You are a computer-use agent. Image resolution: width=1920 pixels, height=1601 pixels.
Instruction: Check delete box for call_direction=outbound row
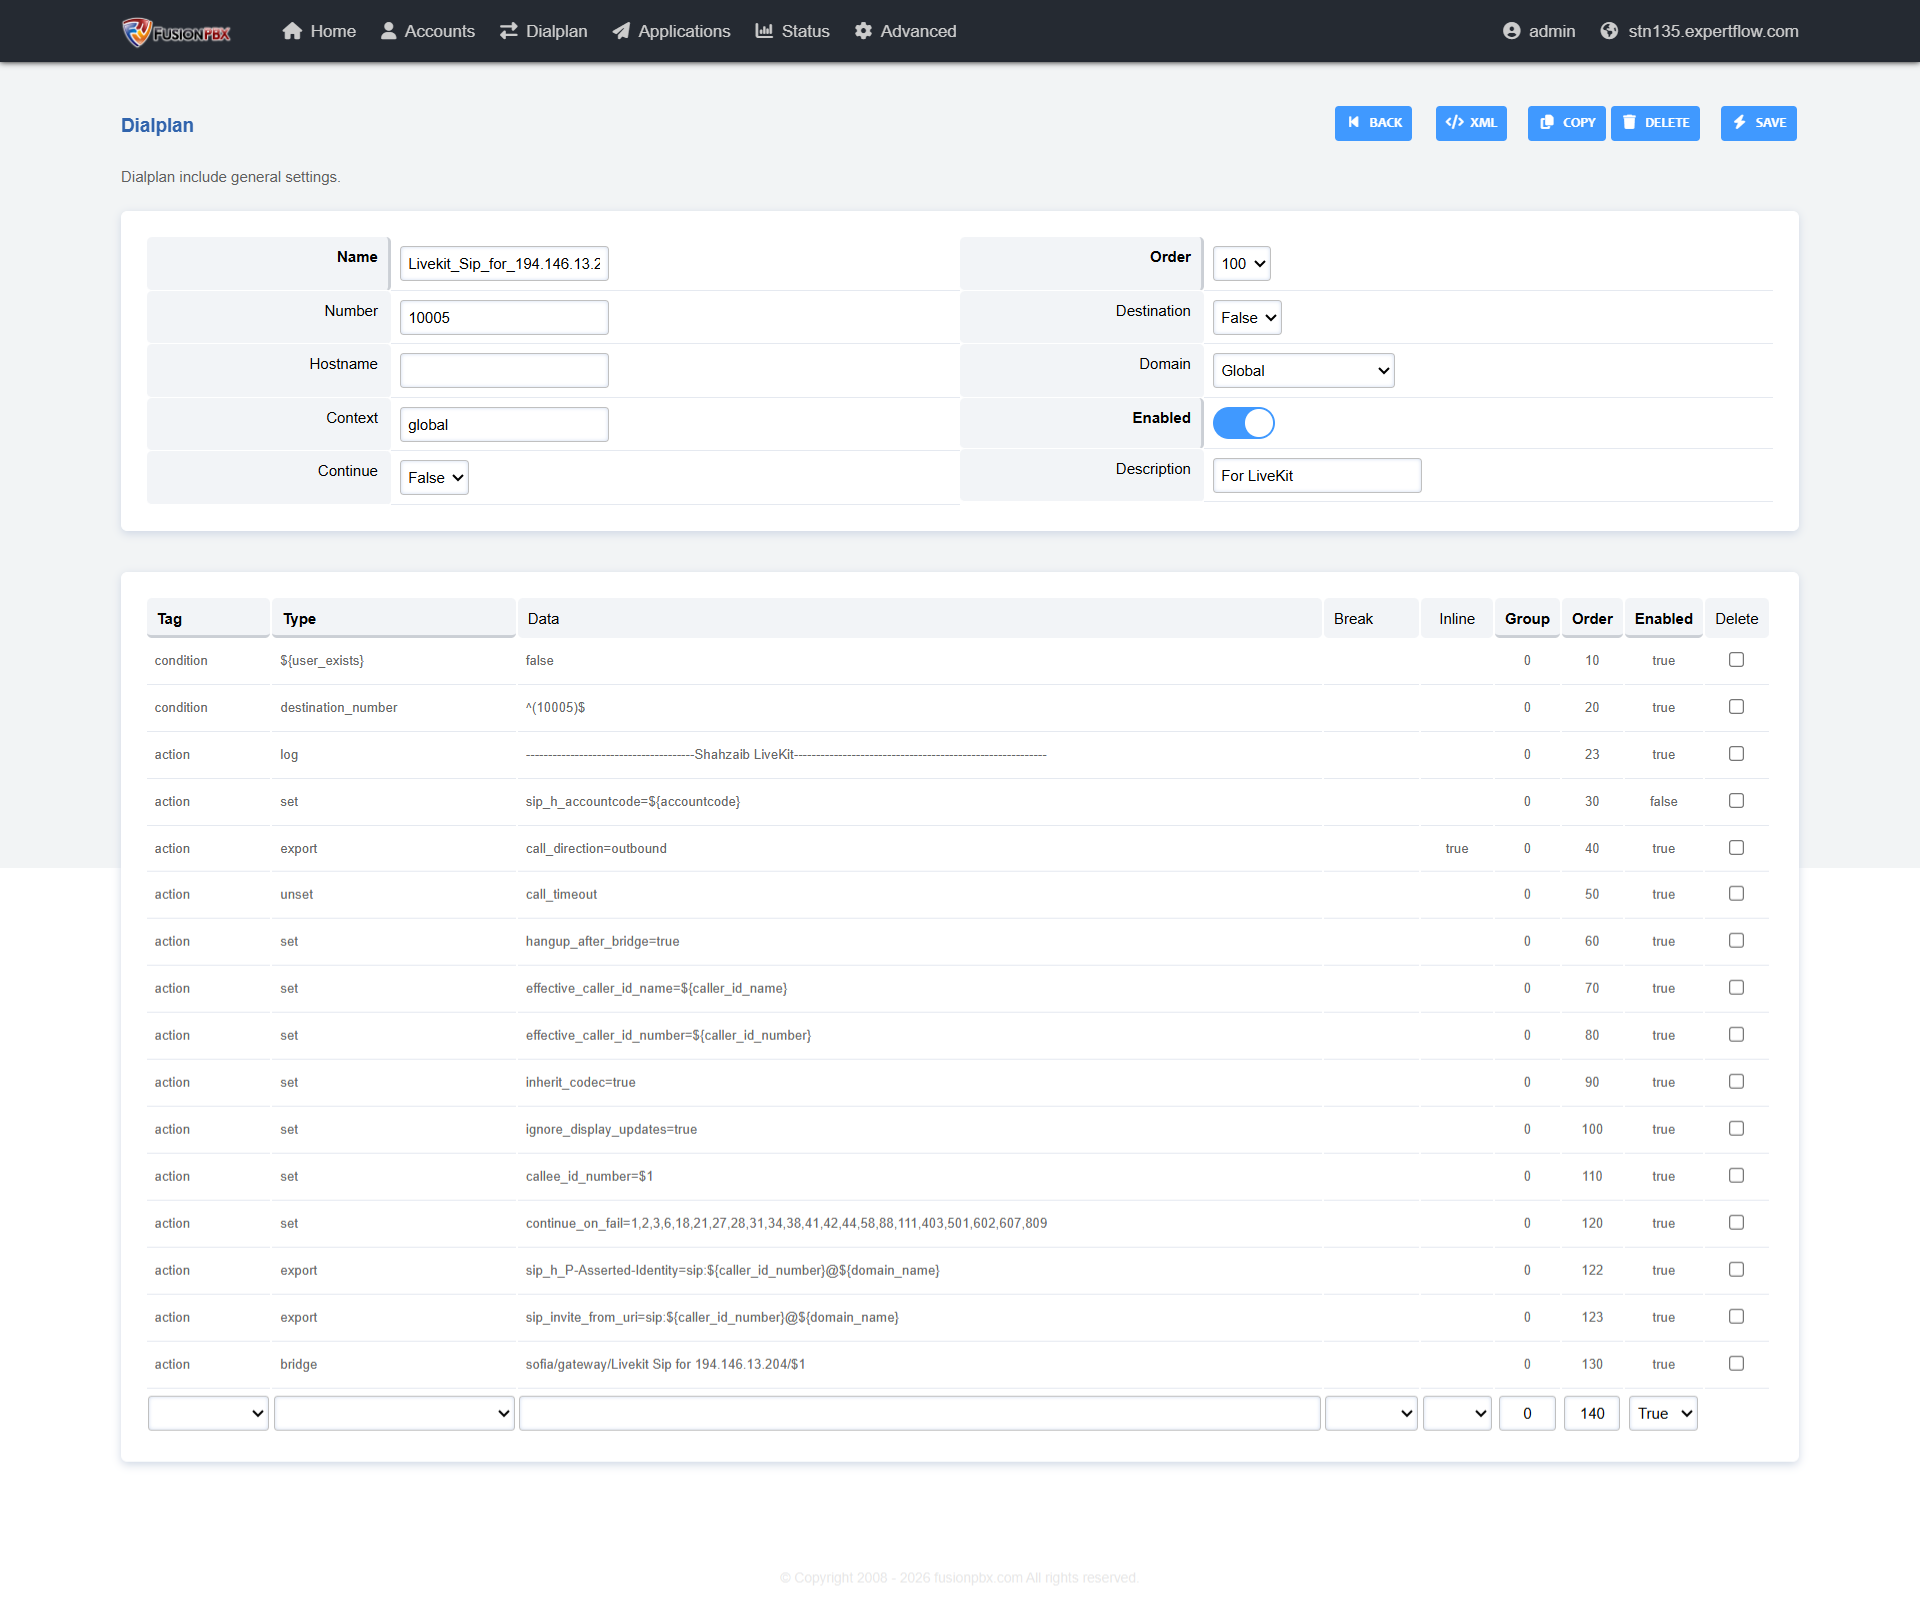(x=1737, y=848)
